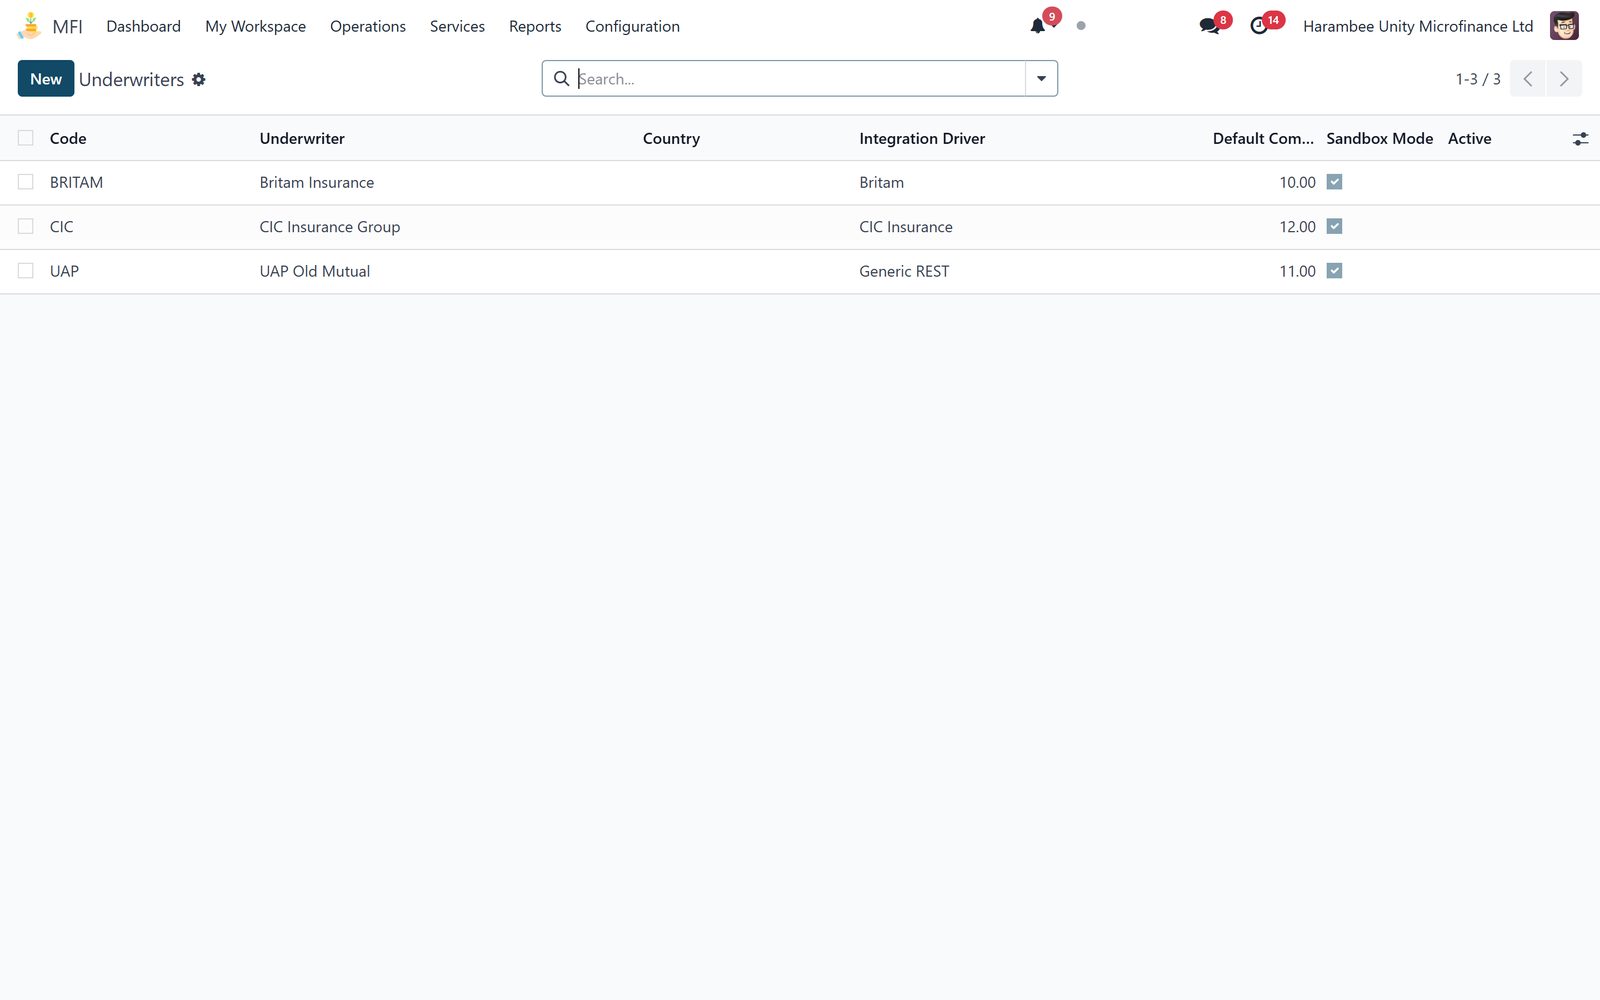The height and width of the screenshot is (1000, 1600).
Task: Open the Reports menu
Action: tap(535, 26)
